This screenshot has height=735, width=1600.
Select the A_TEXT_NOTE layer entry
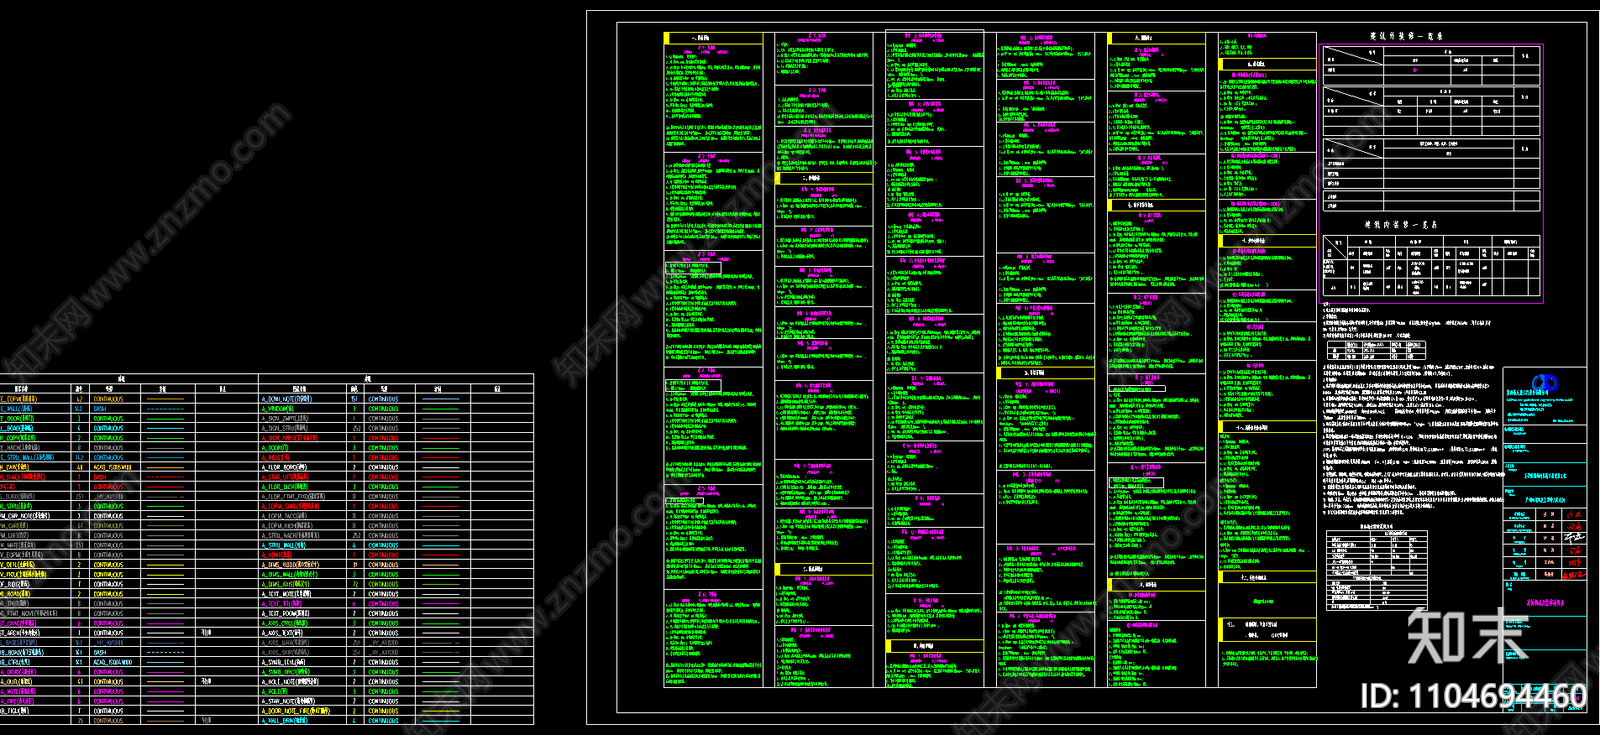(x=286, y=594)
